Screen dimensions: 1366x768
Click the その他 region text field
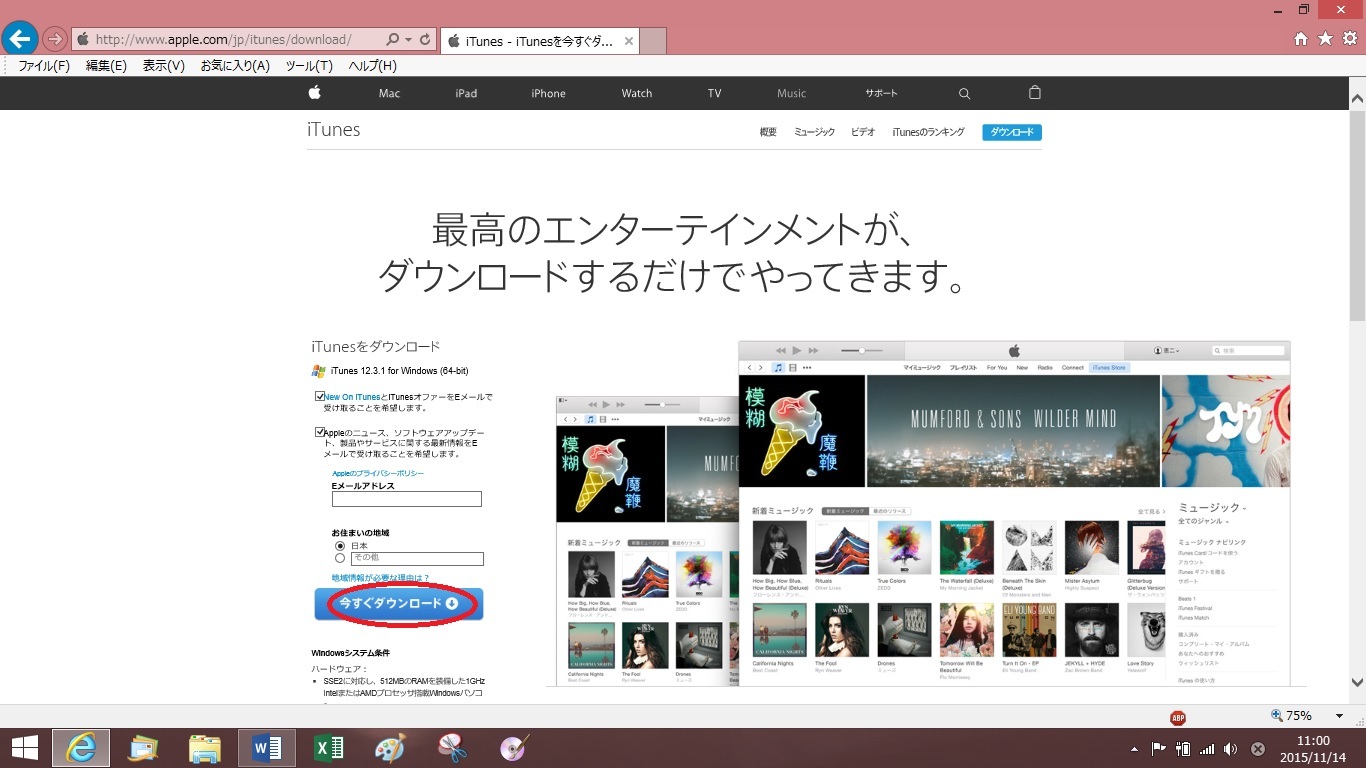(x=417, y=559)
